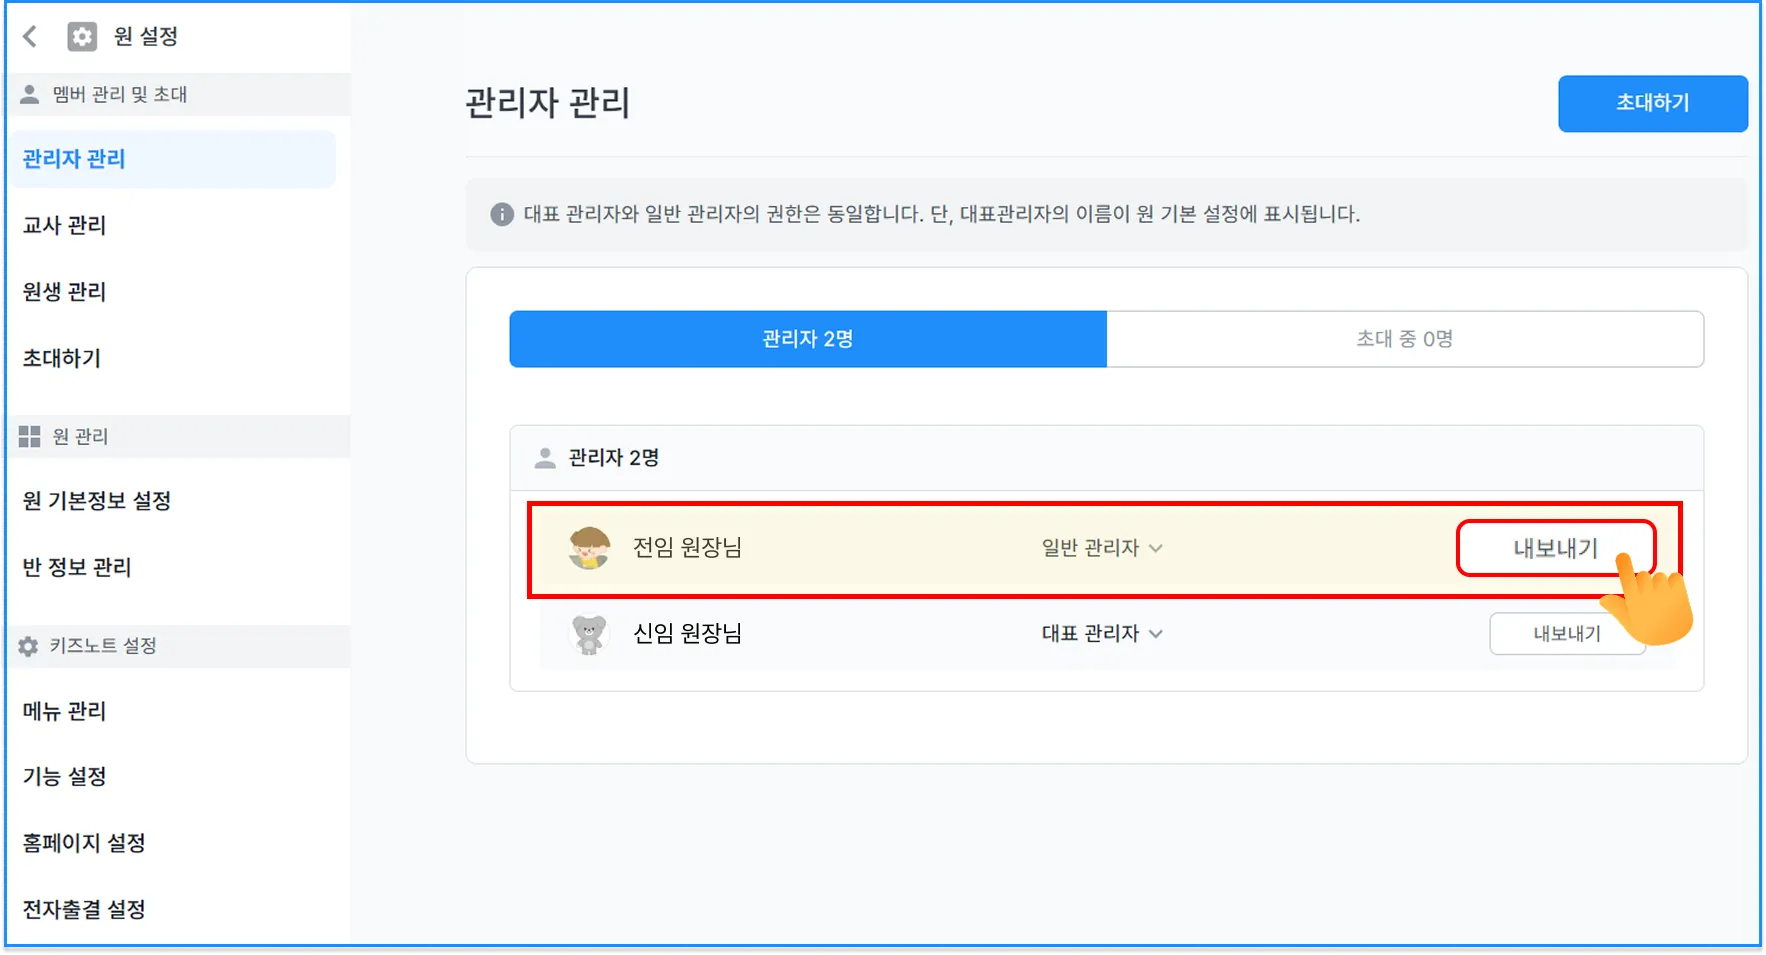Click the back arrow icon beside 원 설정
1766x955 pixels.
(30, 37)
